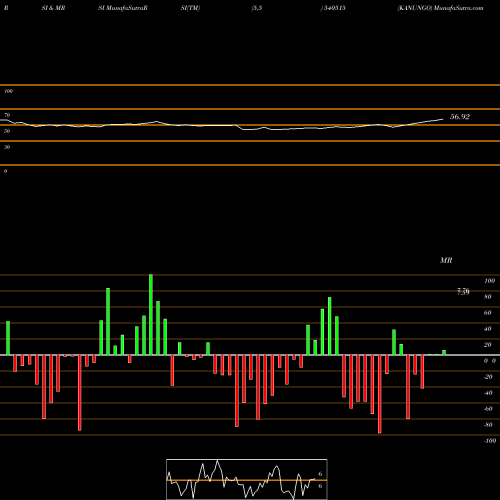
Task: Click the MR axis -80 label
Action: [x=488, y=425]
